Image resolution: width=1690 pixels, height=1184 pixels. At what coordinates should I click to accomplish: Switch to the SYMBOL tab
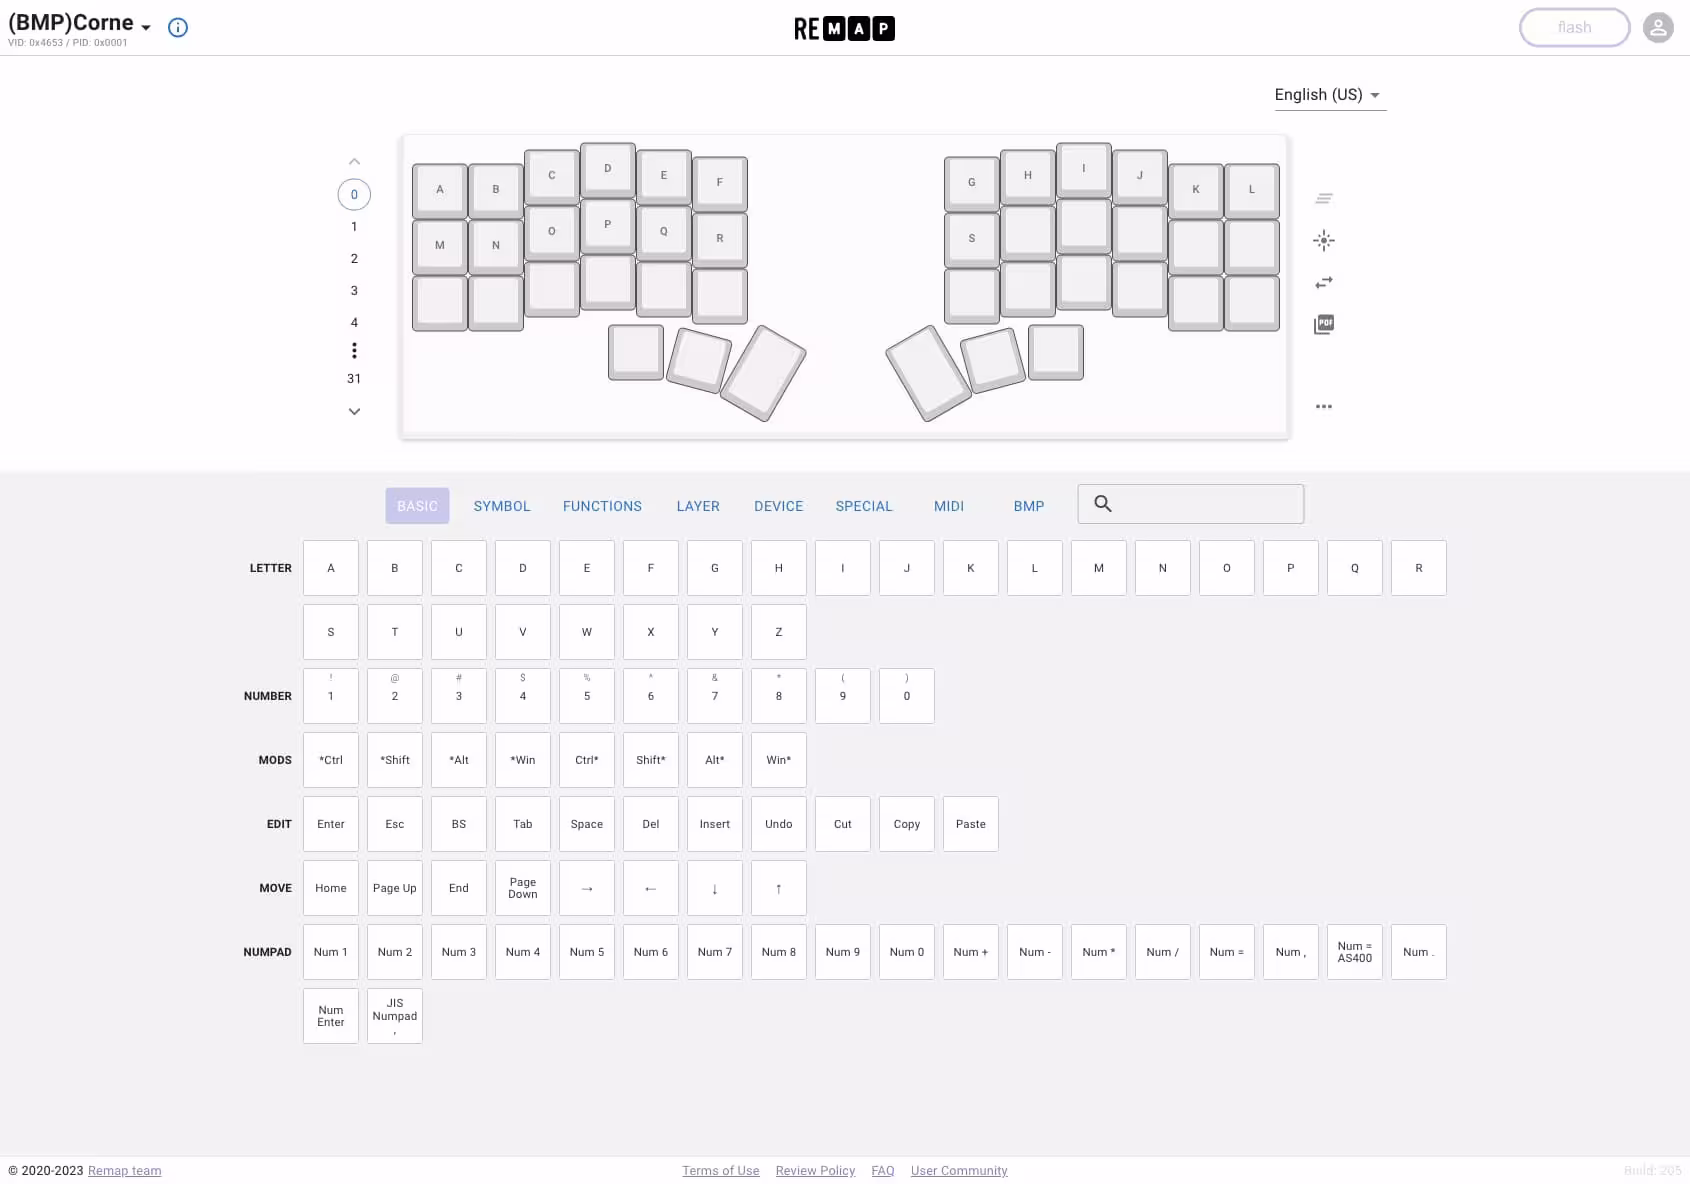pyautogui.click(x=502, y=506)
